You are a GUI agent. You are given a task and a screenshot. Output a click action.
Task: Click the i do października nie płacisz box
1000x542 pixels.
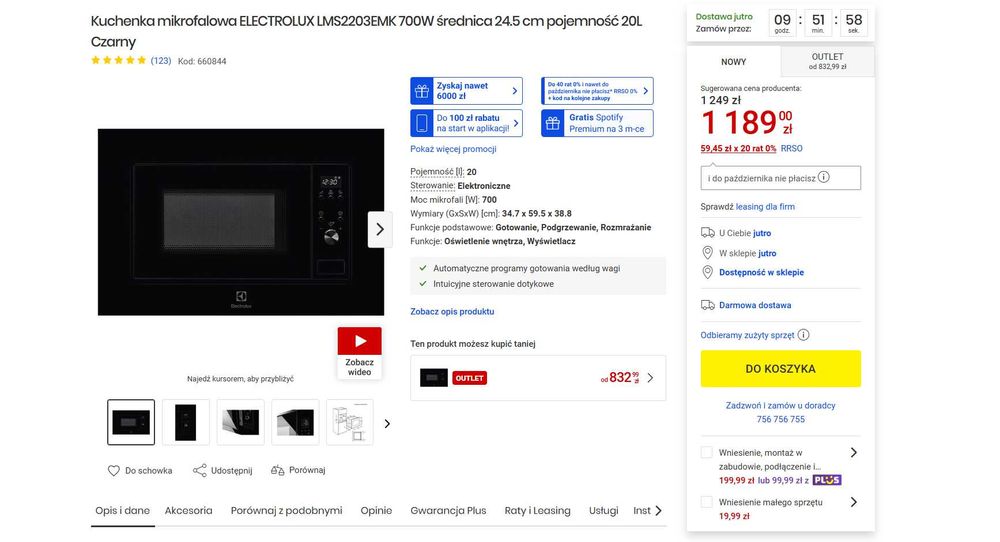(781, 178)
